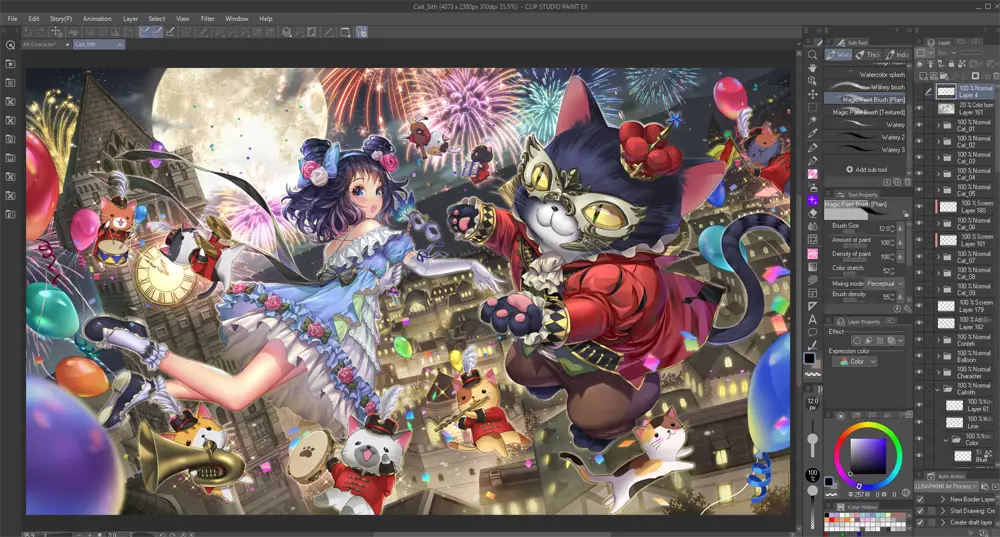Click the Lock layer padlock icon

[951, 64]
